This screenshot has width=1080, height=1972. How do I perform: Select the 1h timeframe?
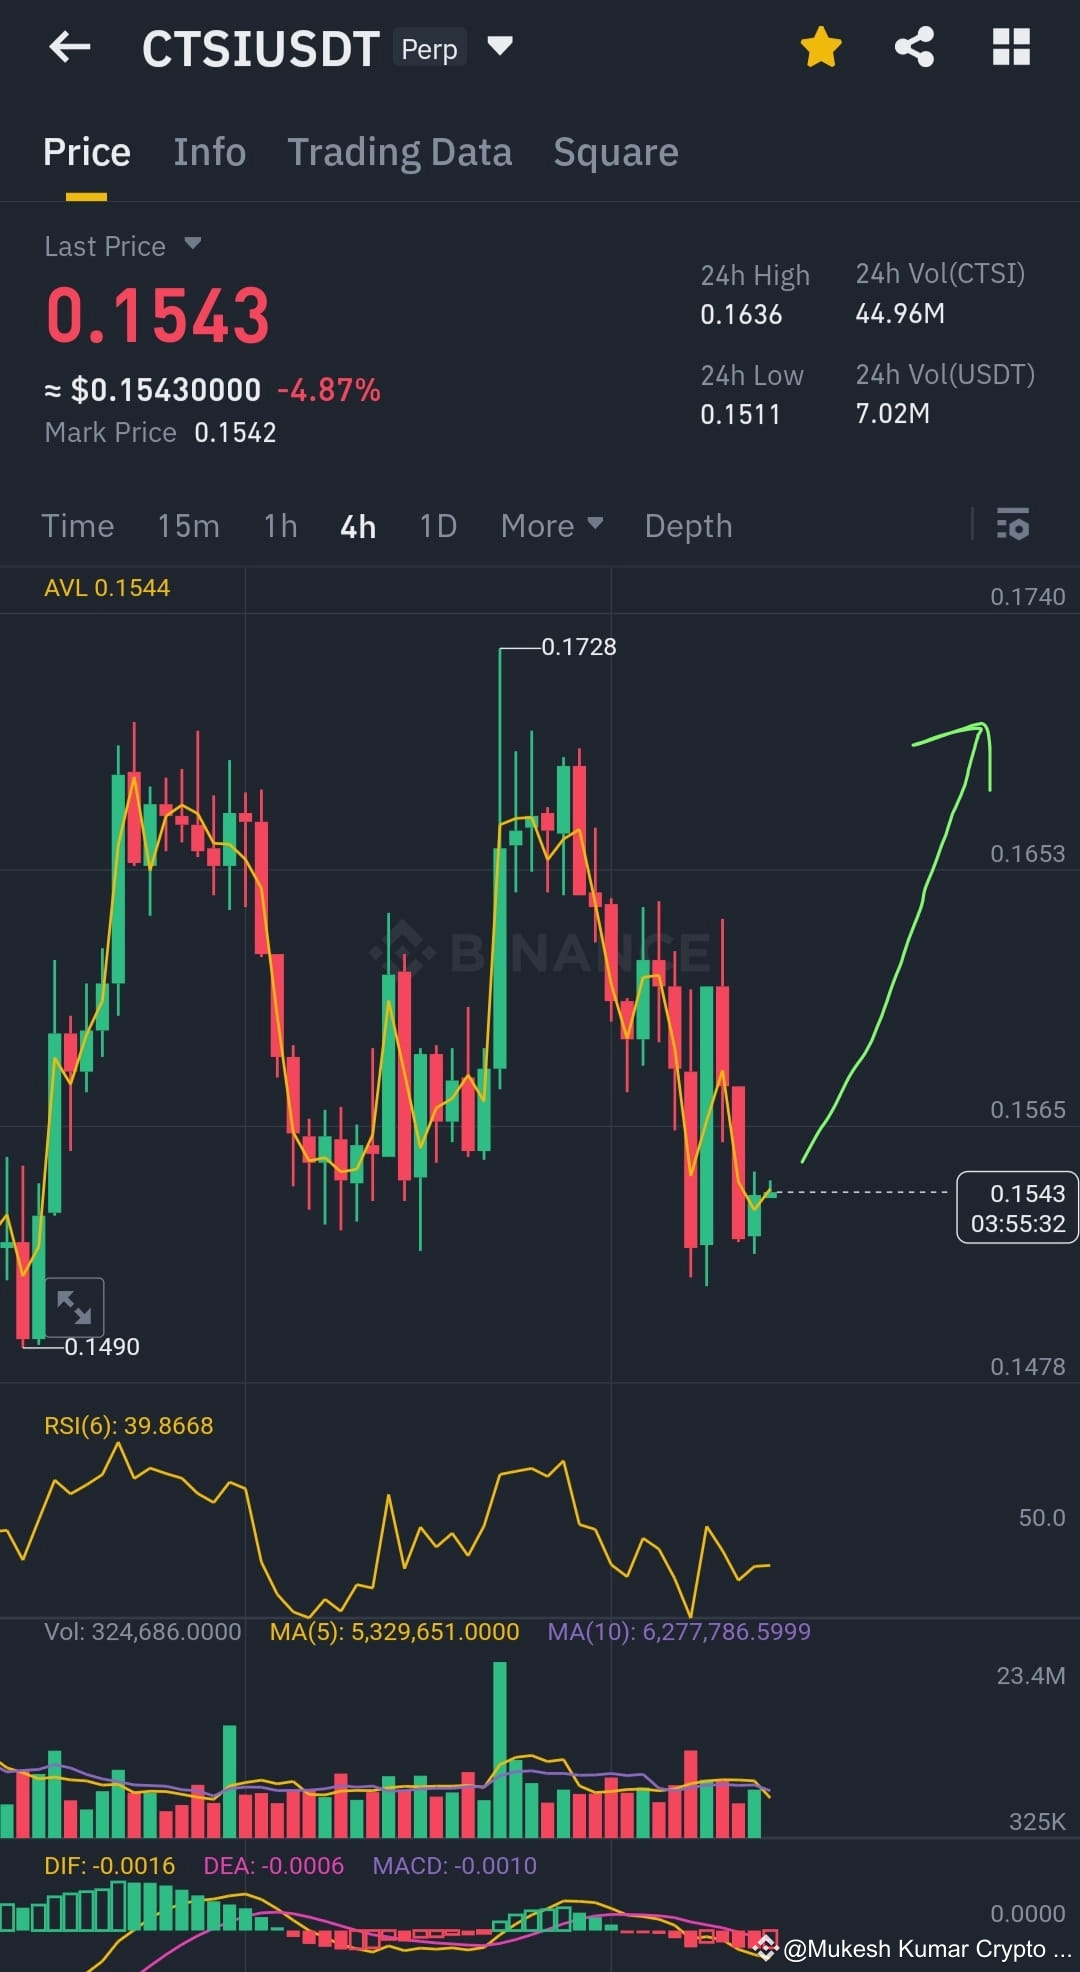click(x=280, y=526)
